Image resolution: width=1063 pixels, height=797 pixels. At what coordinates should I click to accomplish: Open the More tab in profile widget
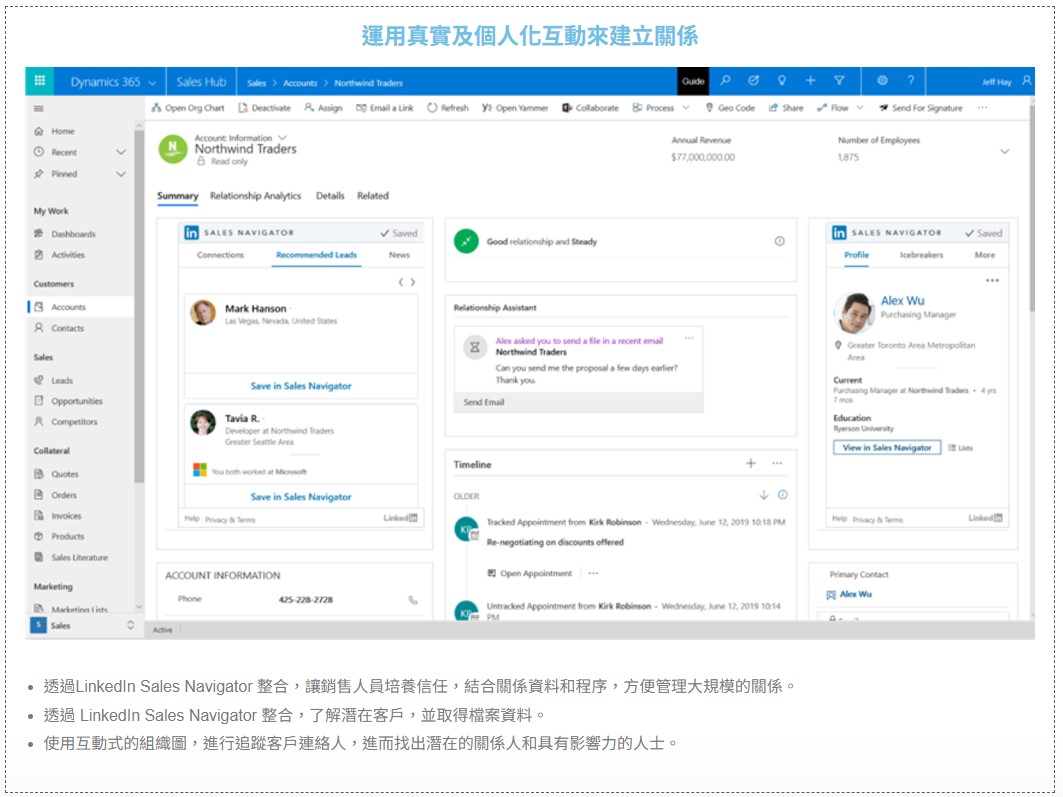click(985, 255)
